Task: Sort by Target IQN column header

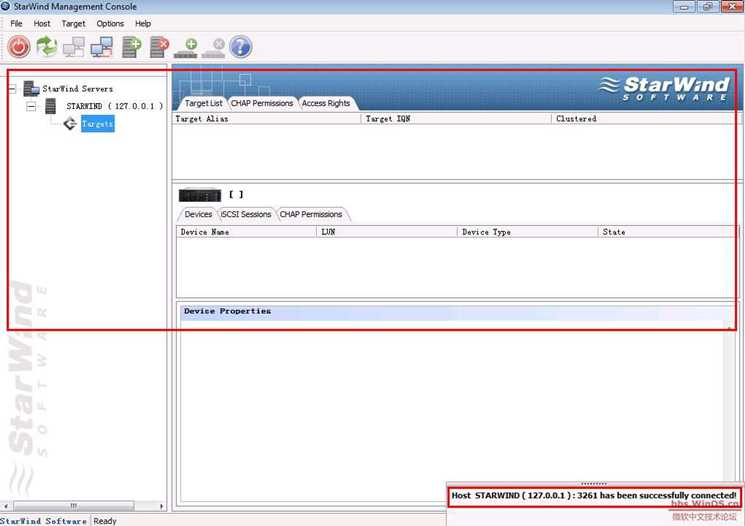Action: 457,119
